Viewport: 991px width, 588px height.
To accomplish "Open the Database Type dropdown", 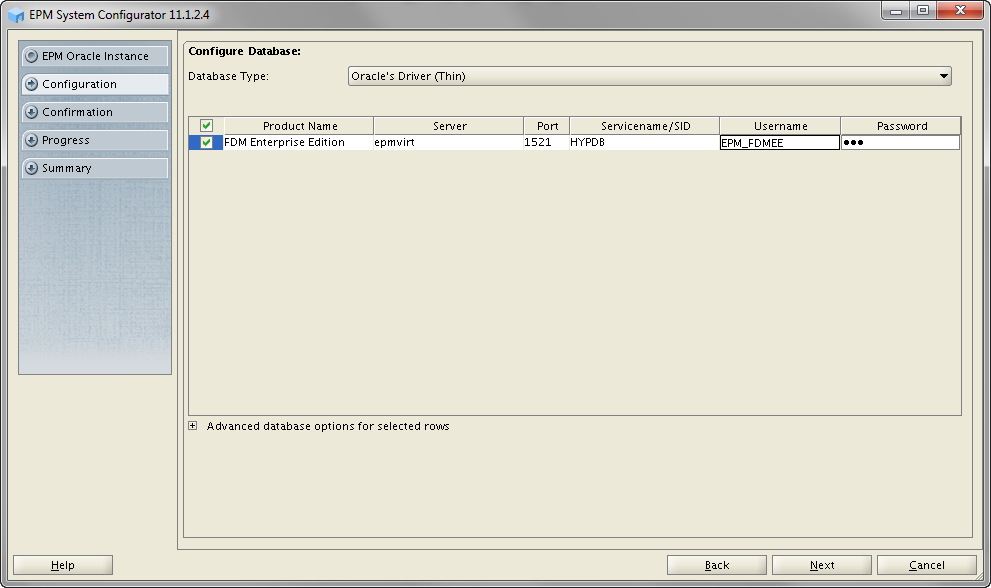I will pos(650,76).
